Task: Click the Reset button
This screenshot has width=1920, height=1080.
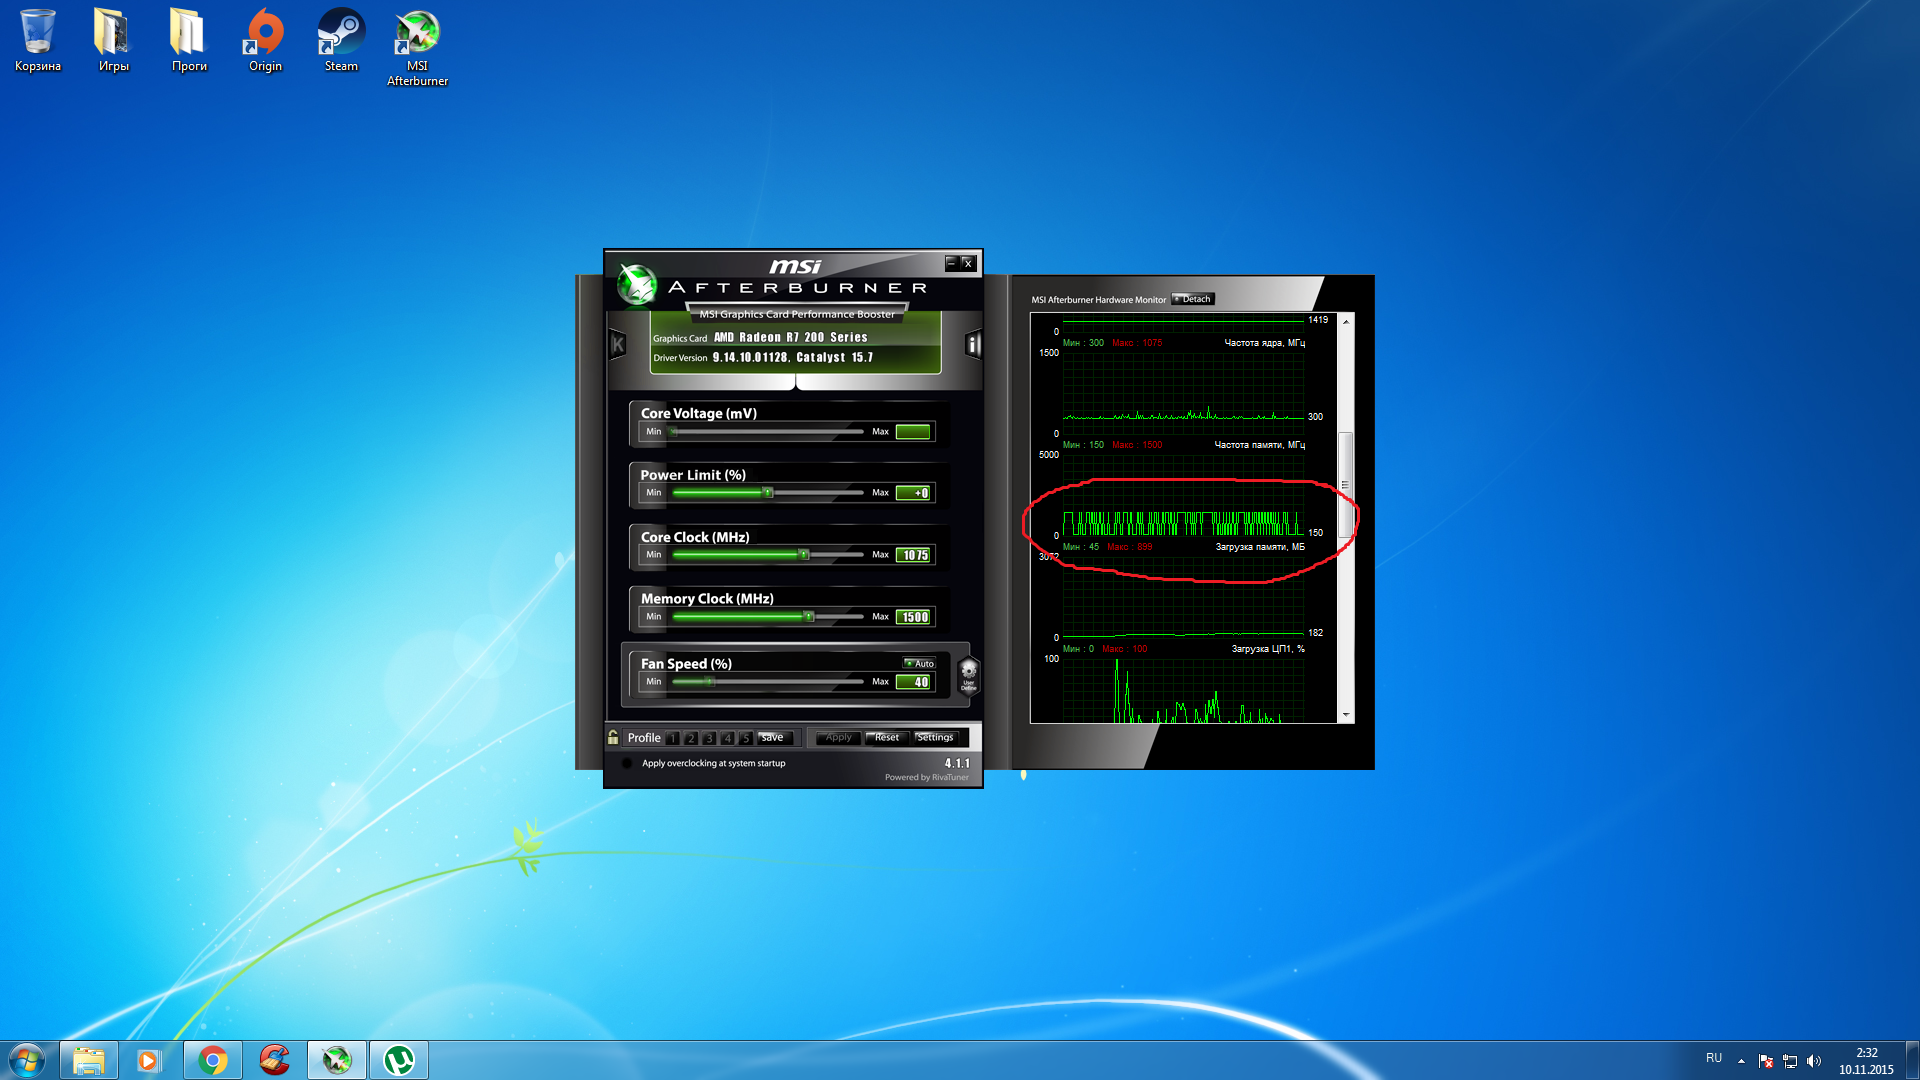Action: tap(887, 738)
